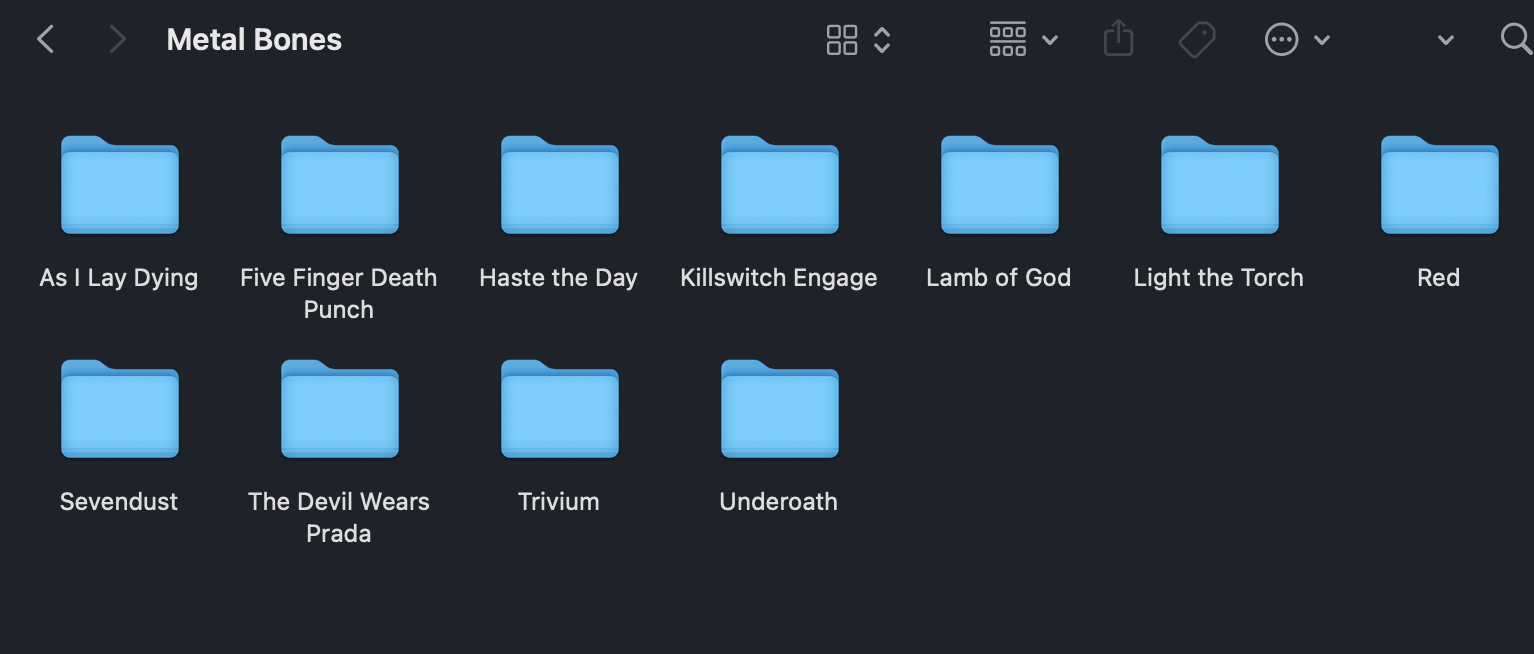Go forward with the right chevron
Viewport: 1534px width, 654px height.
pyautogui.click(x=118, y=39)
